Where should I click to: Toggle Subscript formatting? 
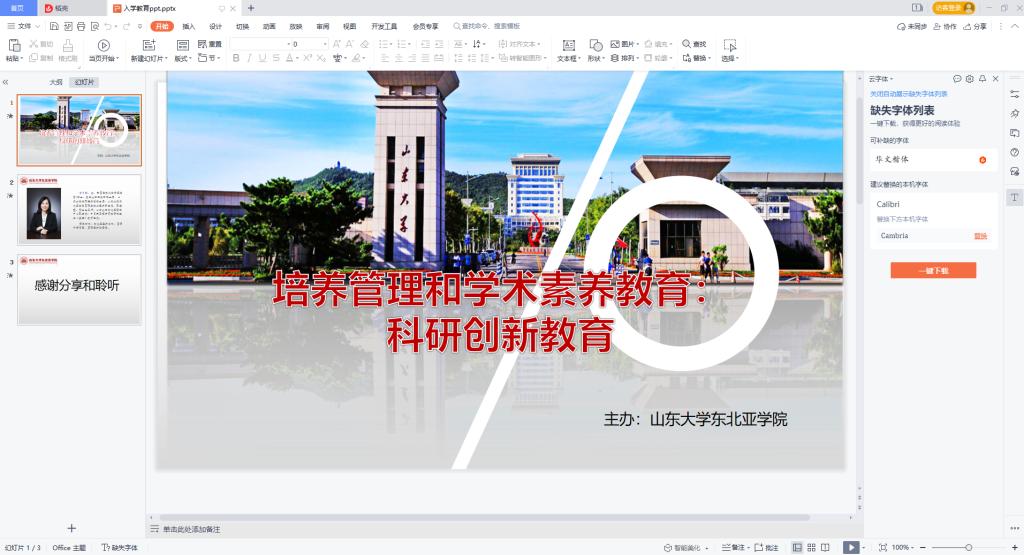pos(321,58)
